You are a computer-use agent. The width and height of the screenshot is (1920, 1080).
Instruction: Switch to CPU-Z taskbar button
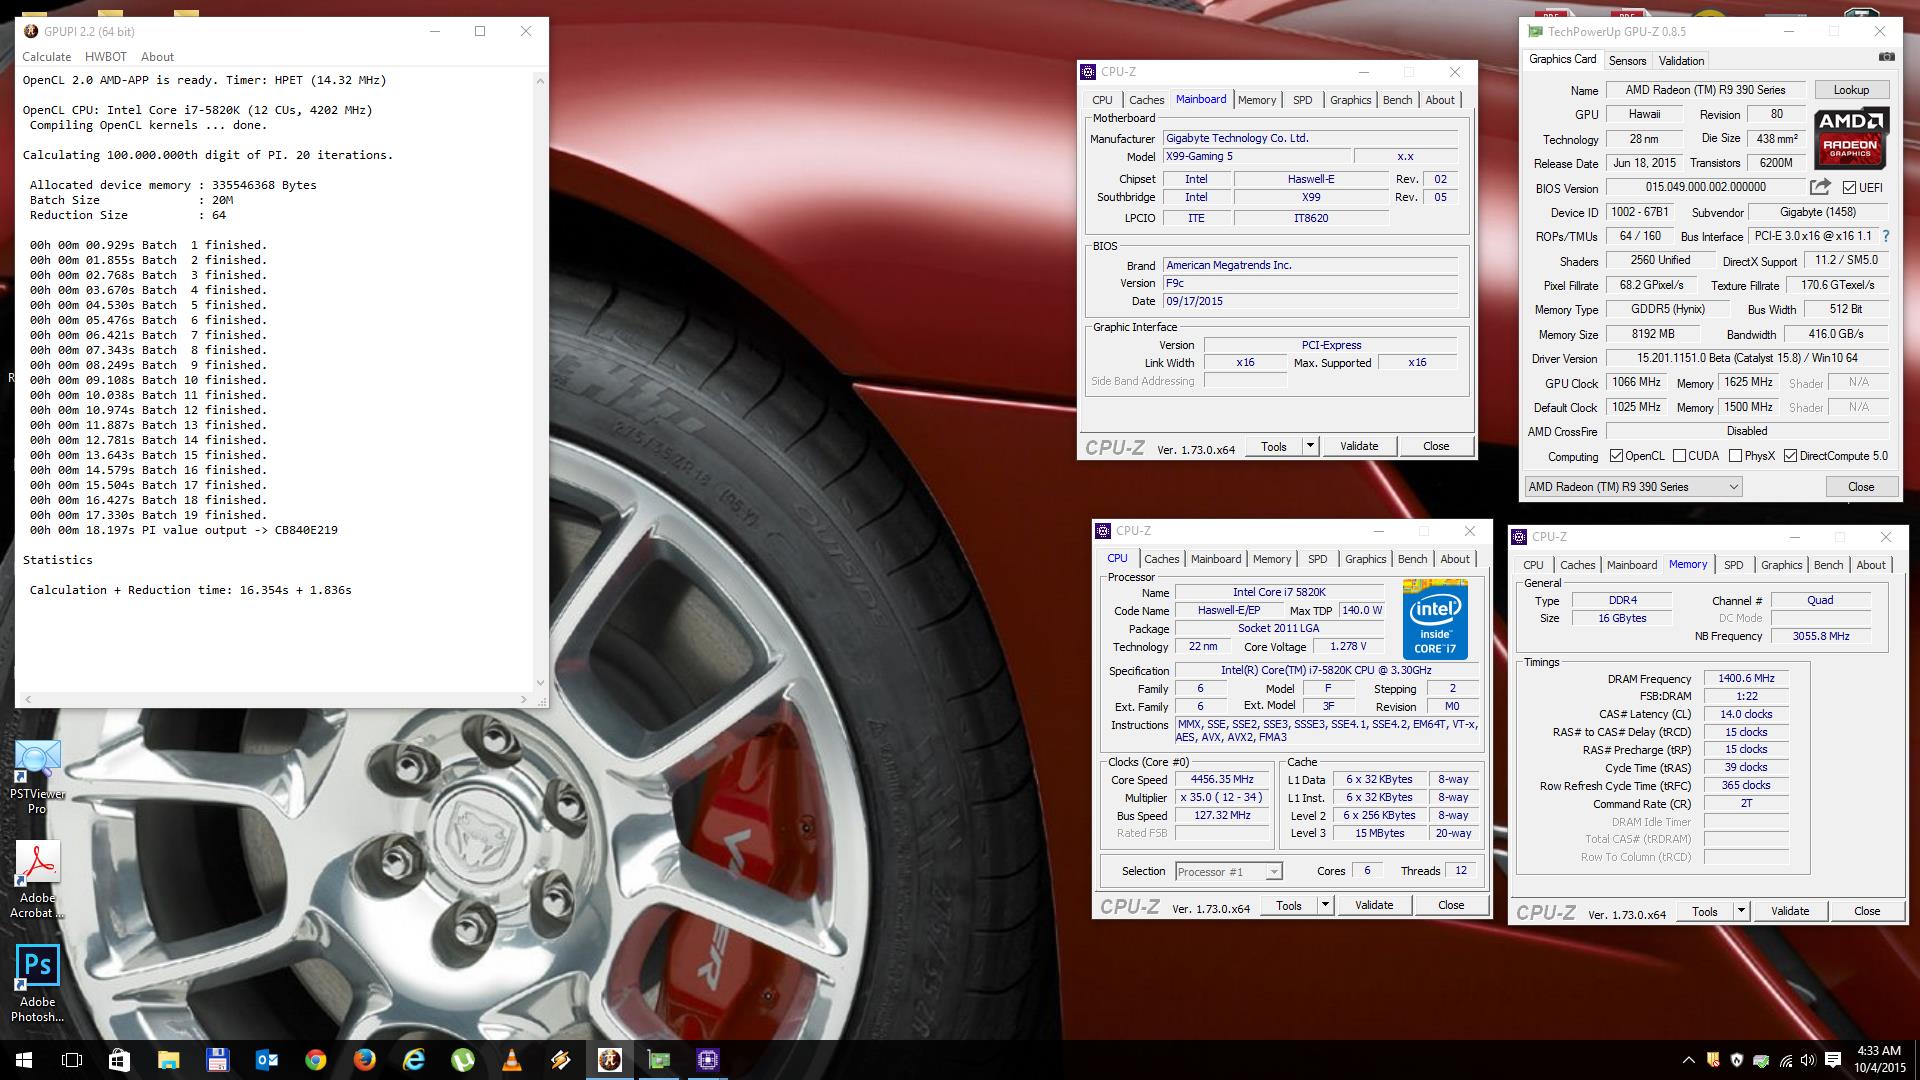[x=708, y=1060]
